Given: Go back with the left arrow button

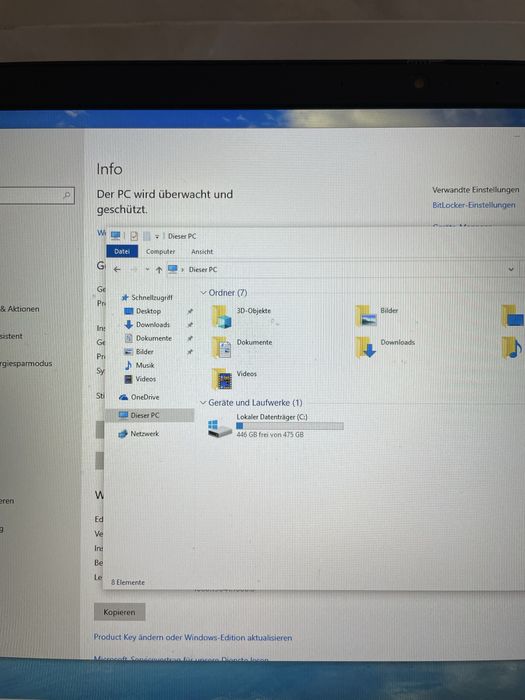Looking at the screenshot, I should [117, 269].
